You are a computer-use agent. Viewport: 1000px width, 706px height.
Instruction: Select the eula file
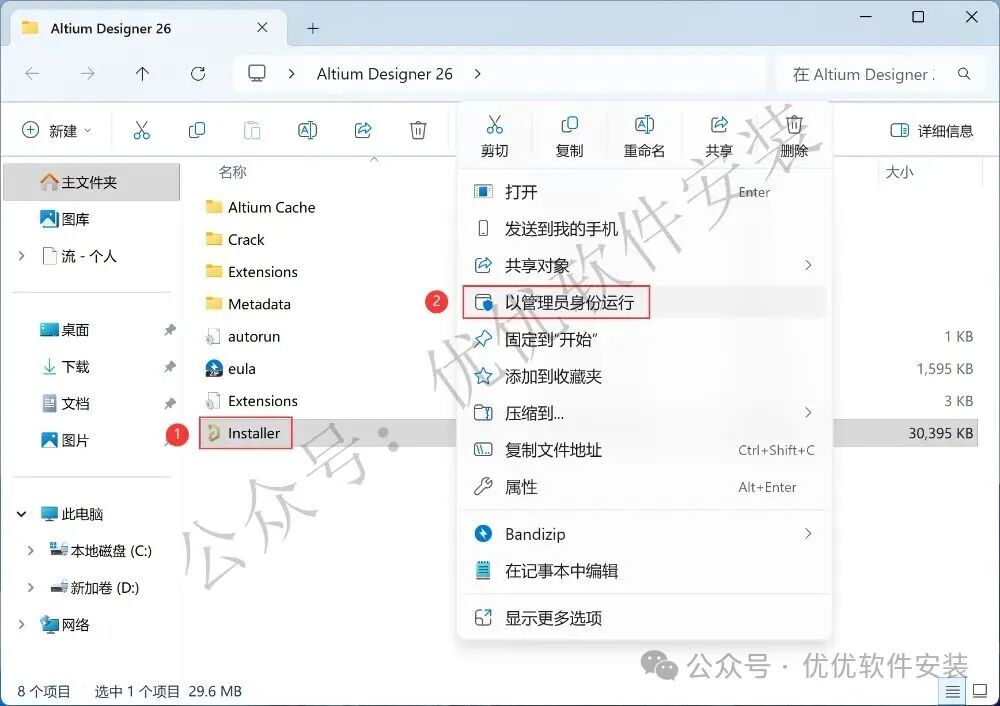point(230,369)
